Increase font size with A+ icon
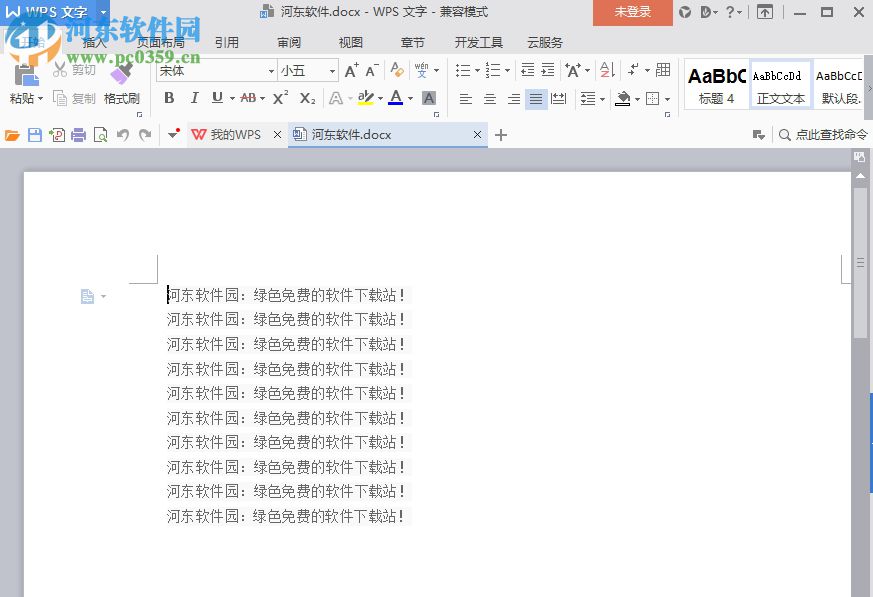This screenshot has height=597, width=873. coord(350,72)
